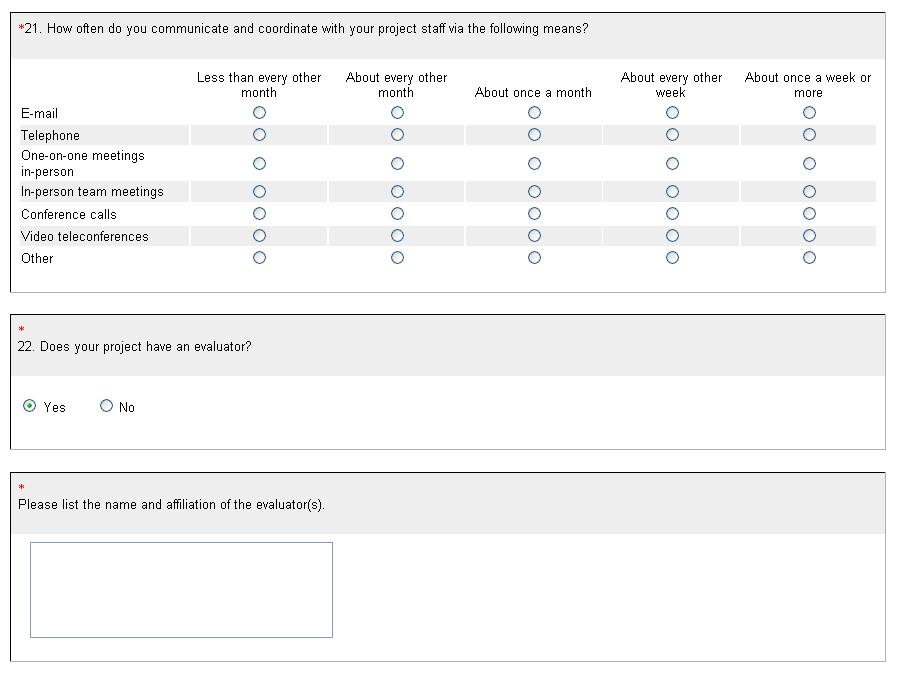This screenshot has height=675, width=897.
Task: Select Video teleconferences 'About once a month'
Action: pos(534,236)
